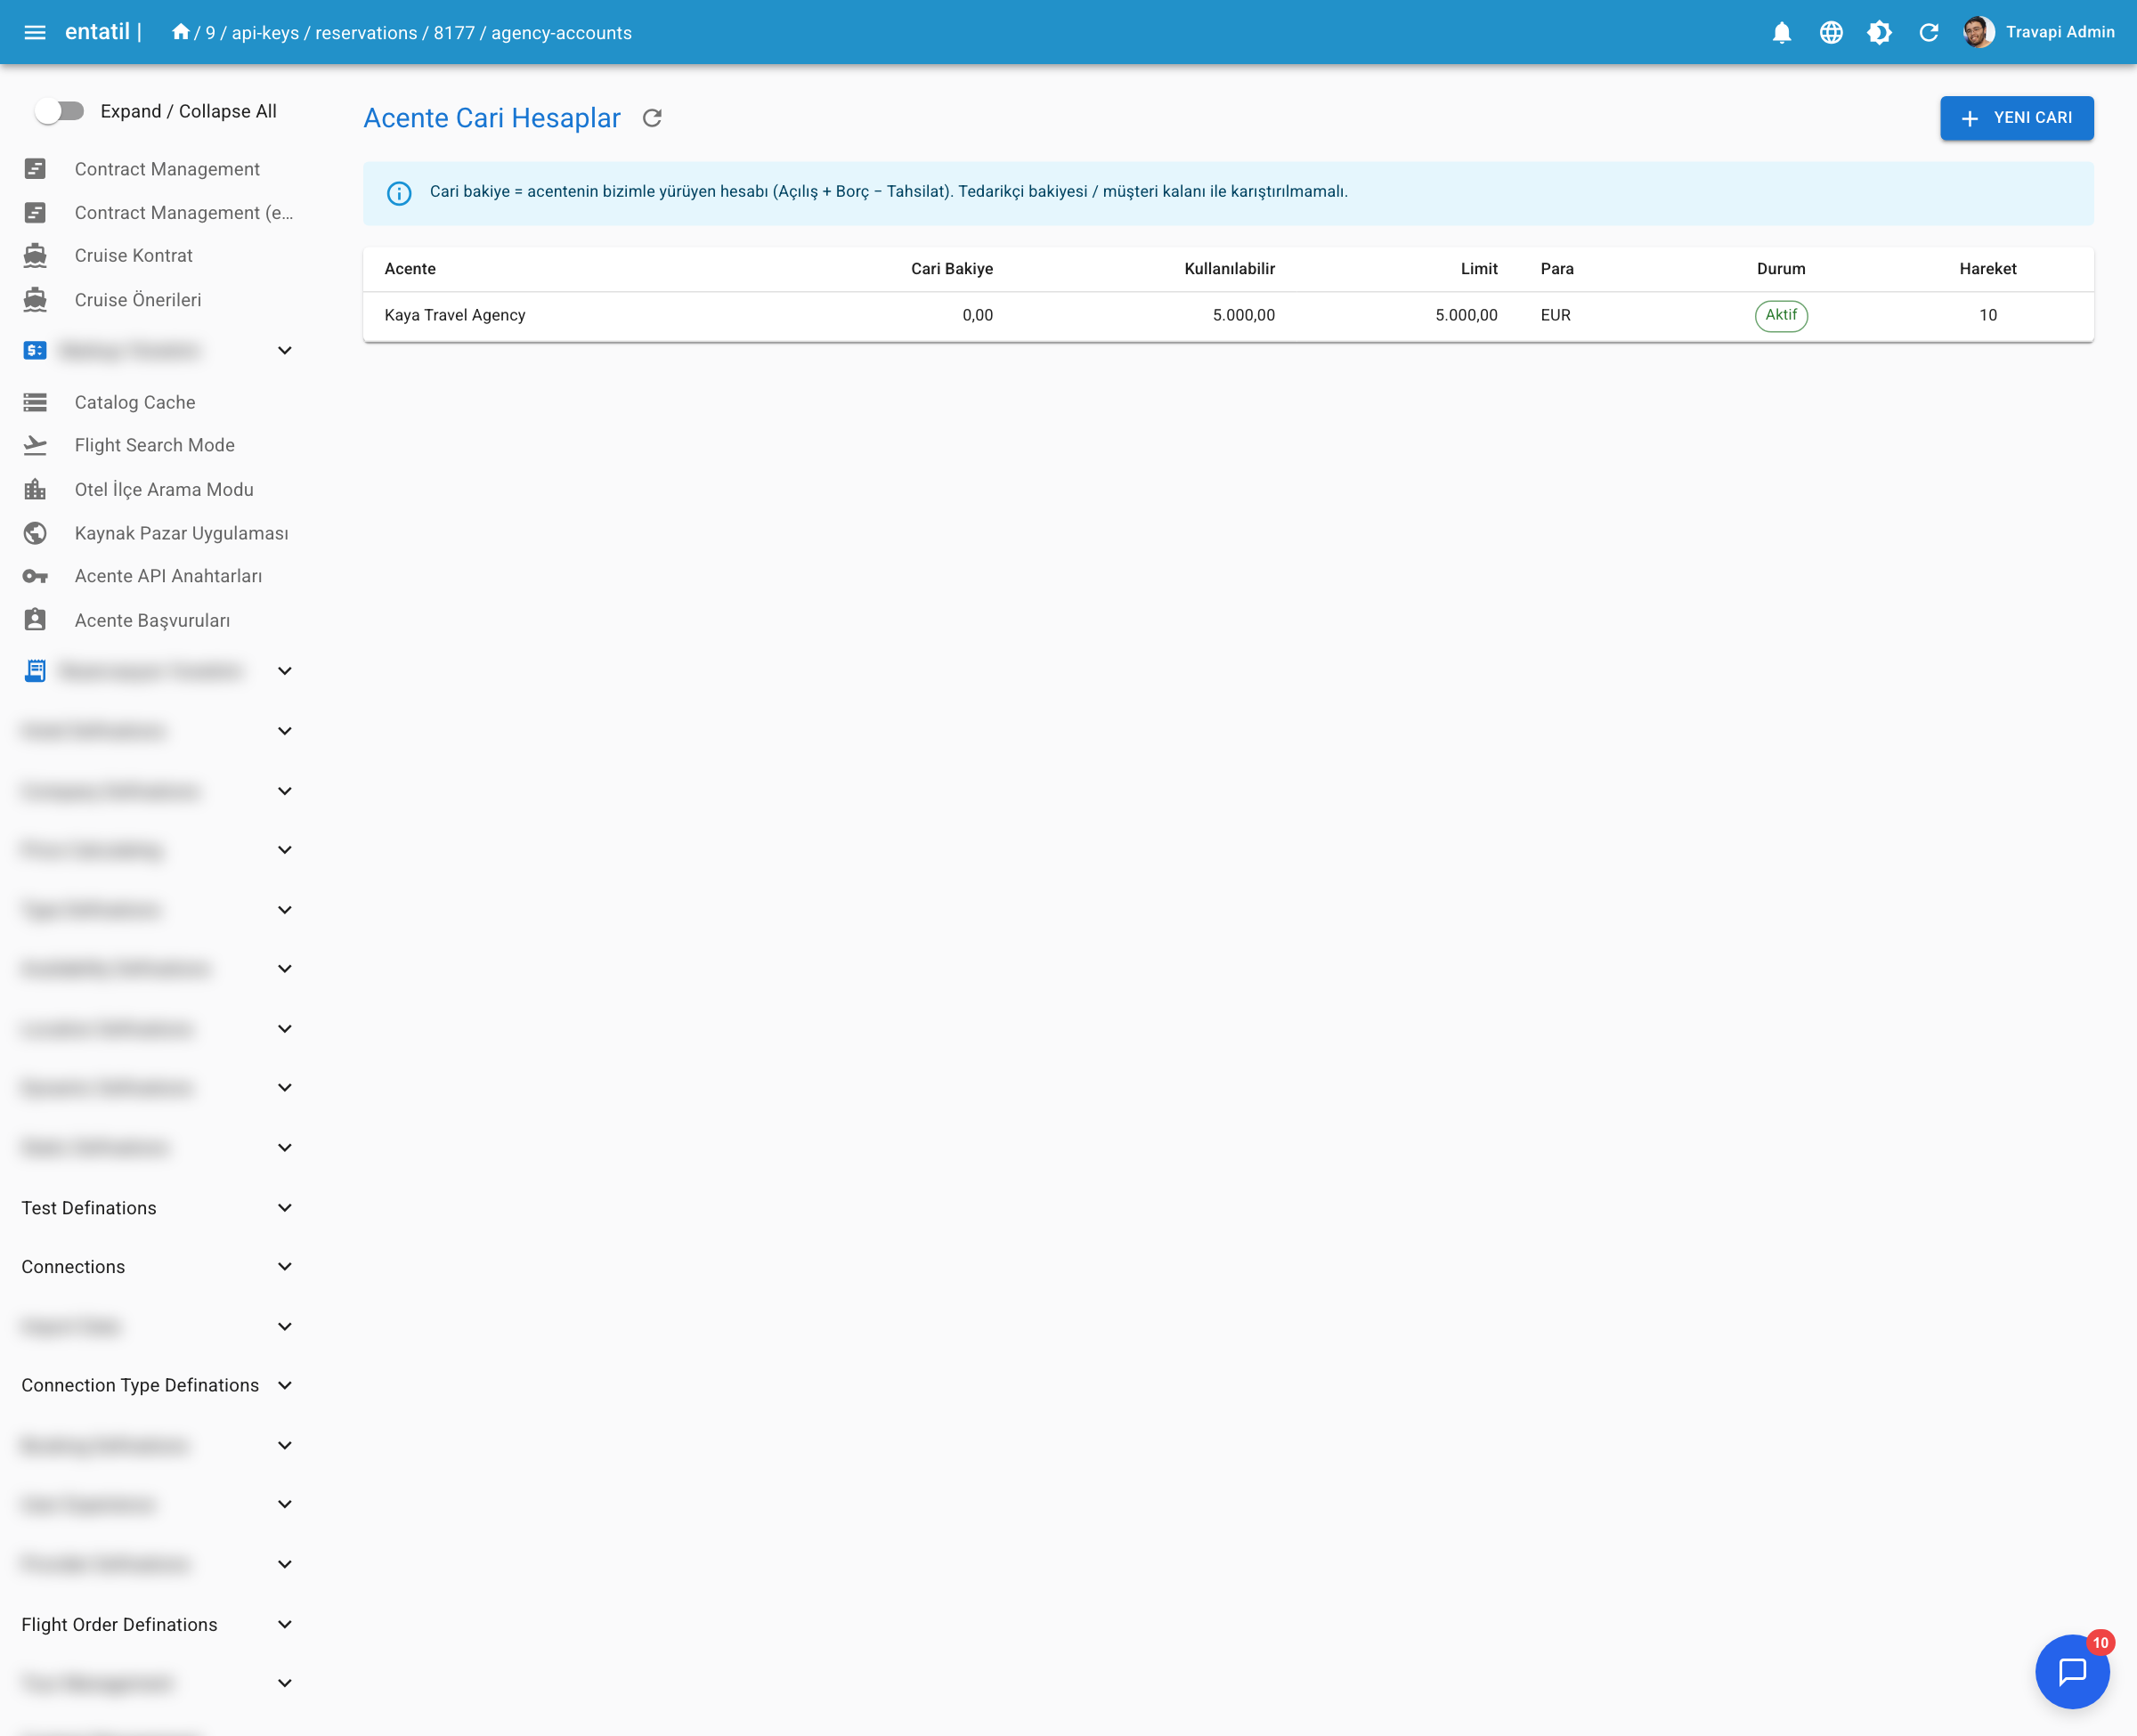Click the Acente column header

[410, 269]
